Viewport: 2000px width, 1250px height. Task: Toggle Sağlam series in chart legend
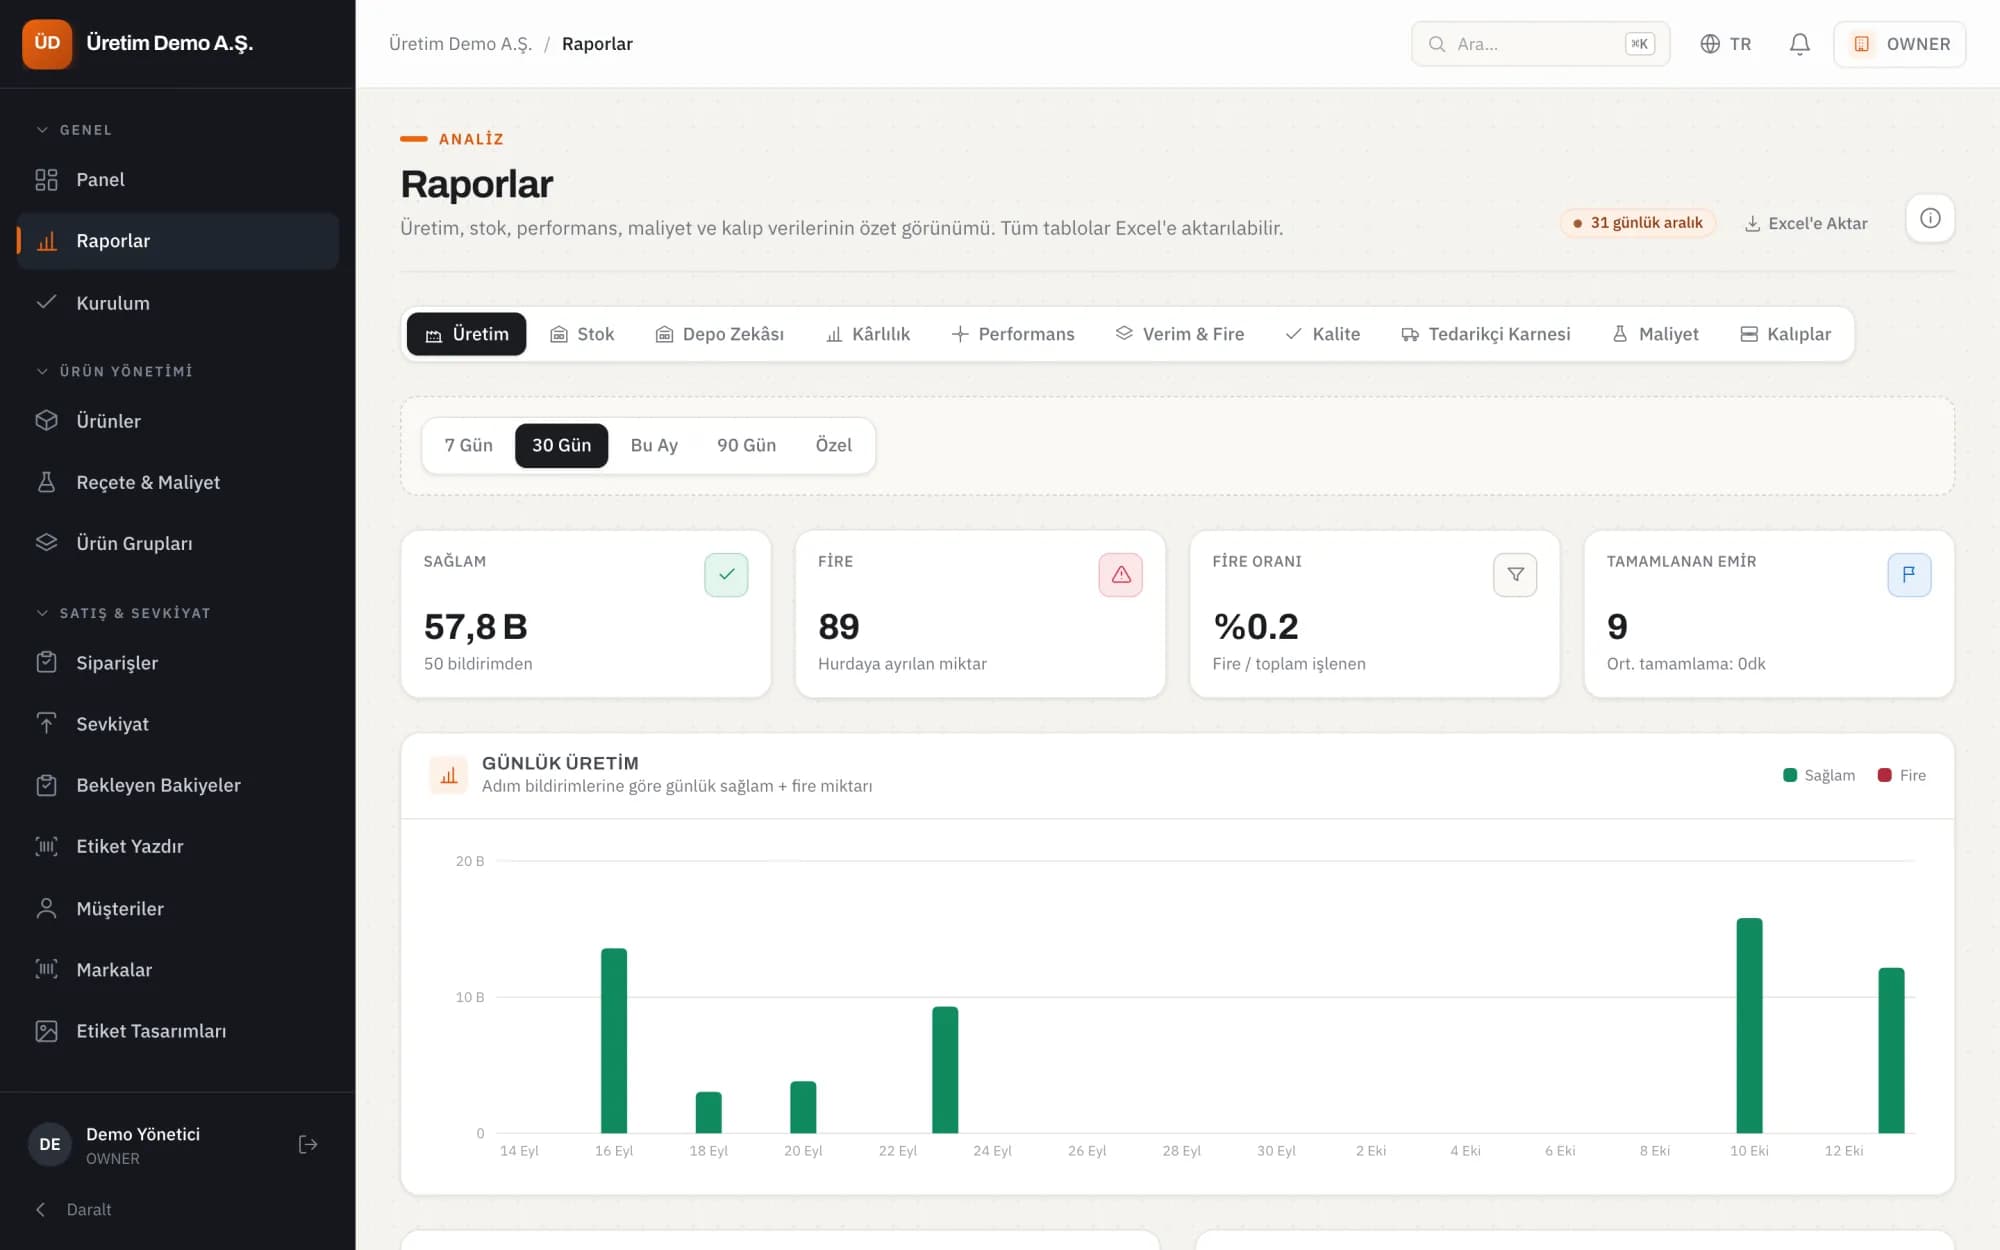point(1819,775)
